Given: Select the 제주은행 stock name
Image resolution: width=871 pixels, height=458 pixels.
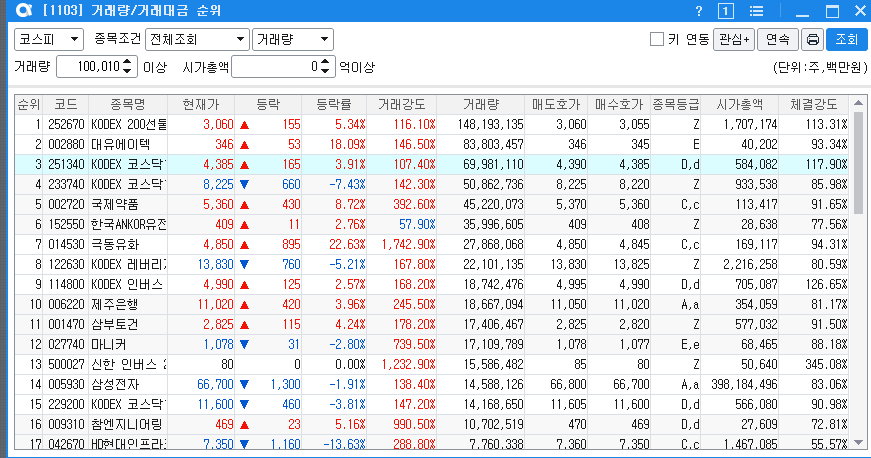Looking at the screenshot, I should pyautogui.click(x=114, y=304).
